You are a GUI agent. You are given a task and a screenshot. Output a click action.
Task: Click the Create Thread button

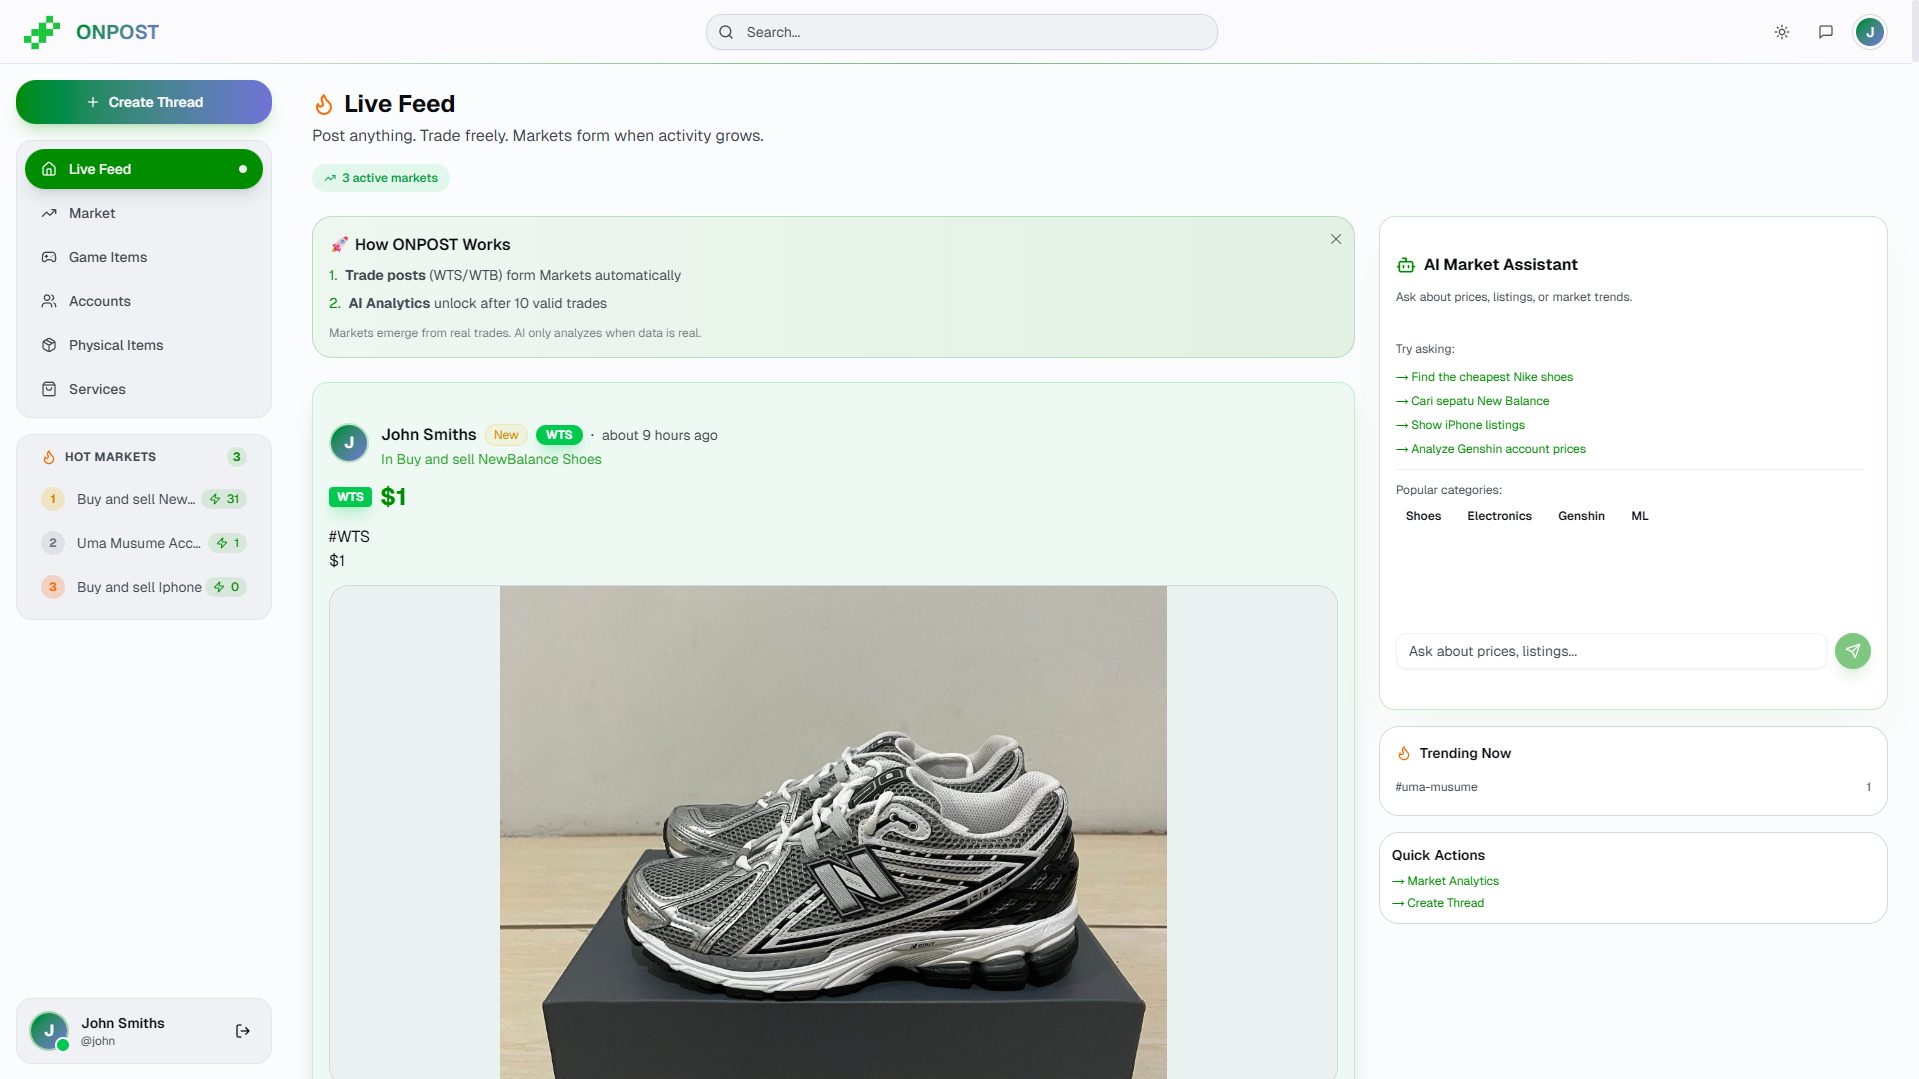144,102
